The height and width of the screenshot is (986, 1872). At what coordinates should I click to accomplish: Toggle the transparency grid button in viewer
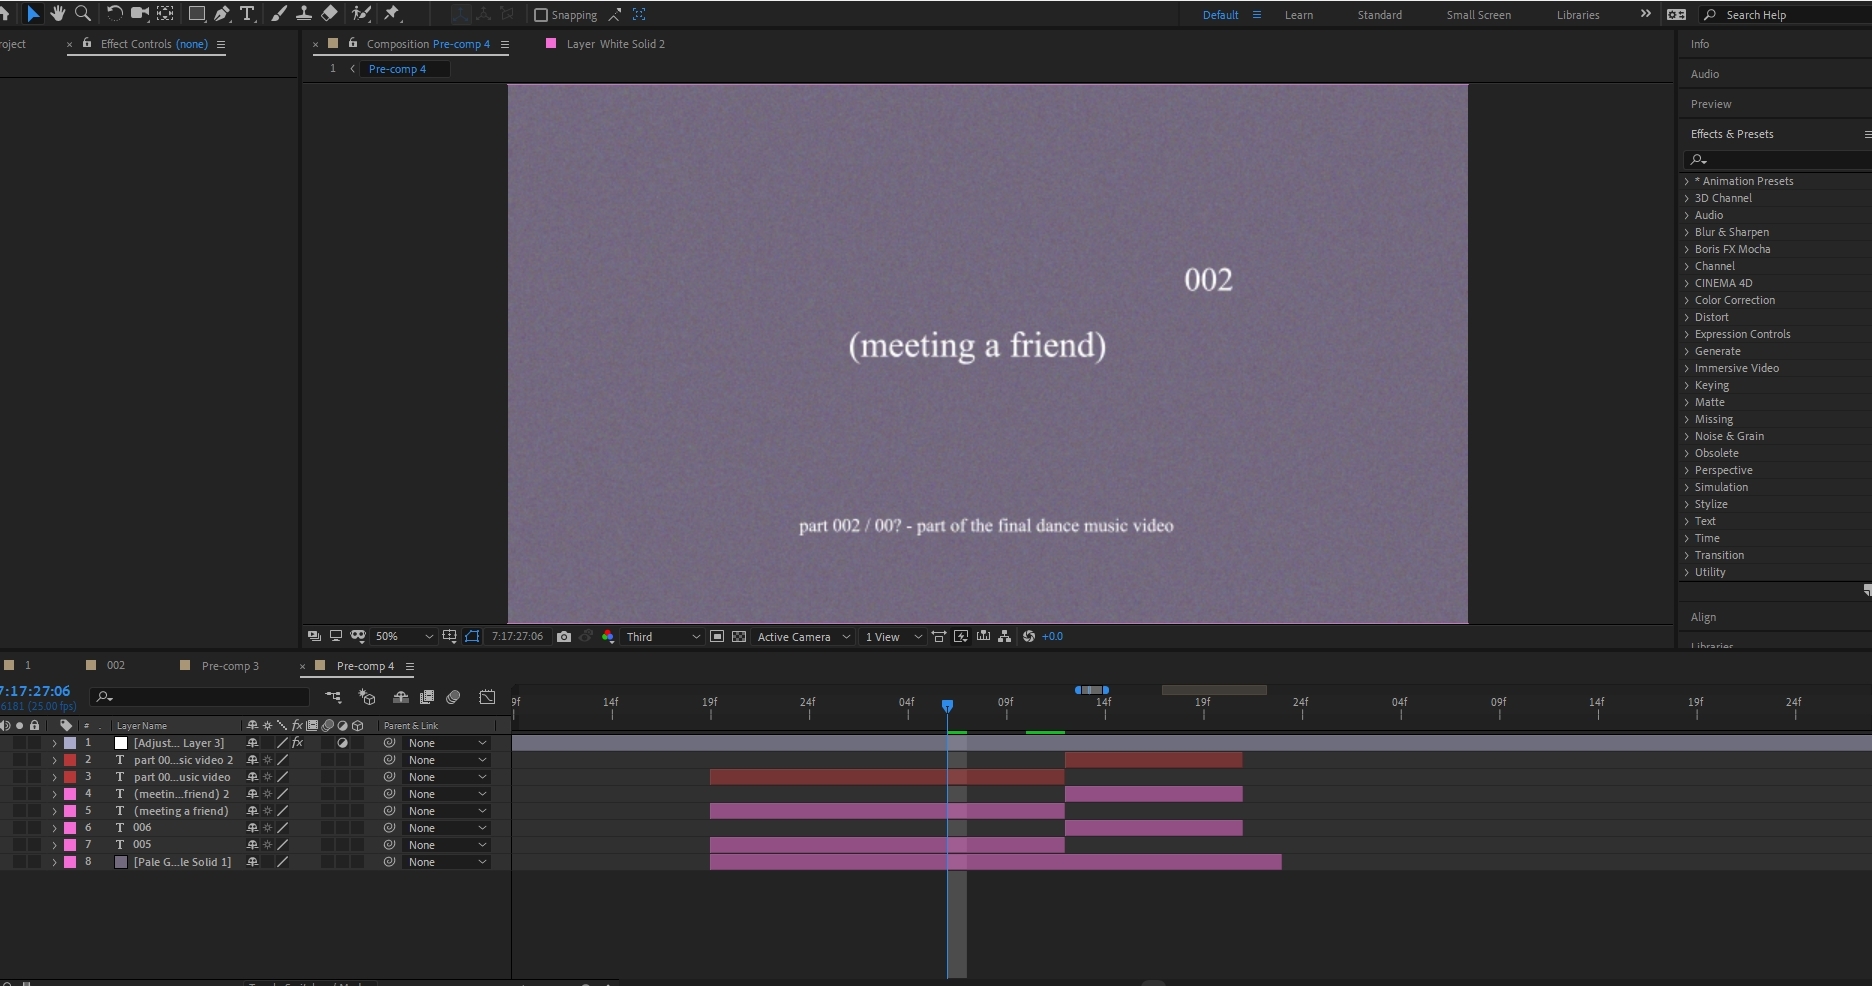pos(739,636)
